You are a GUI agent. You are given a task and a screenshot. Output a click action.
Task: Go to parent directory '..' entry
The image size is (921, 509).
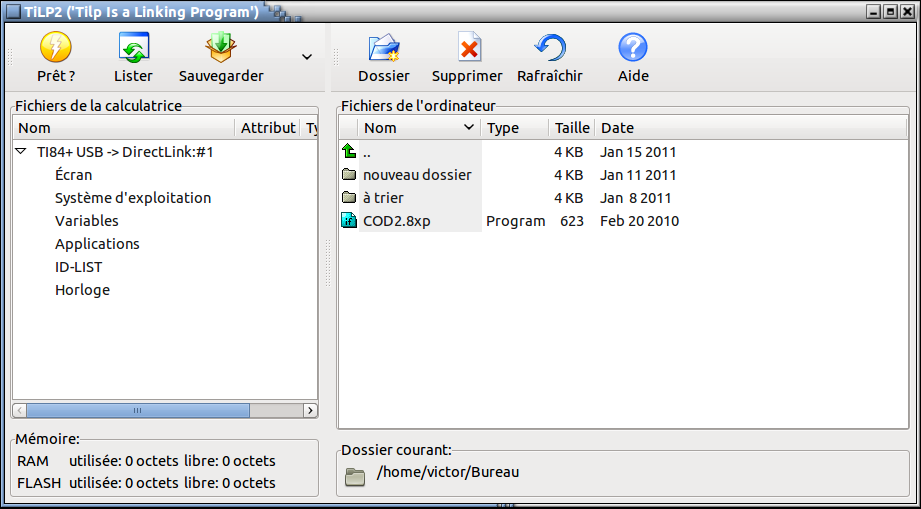click(367, 152)
